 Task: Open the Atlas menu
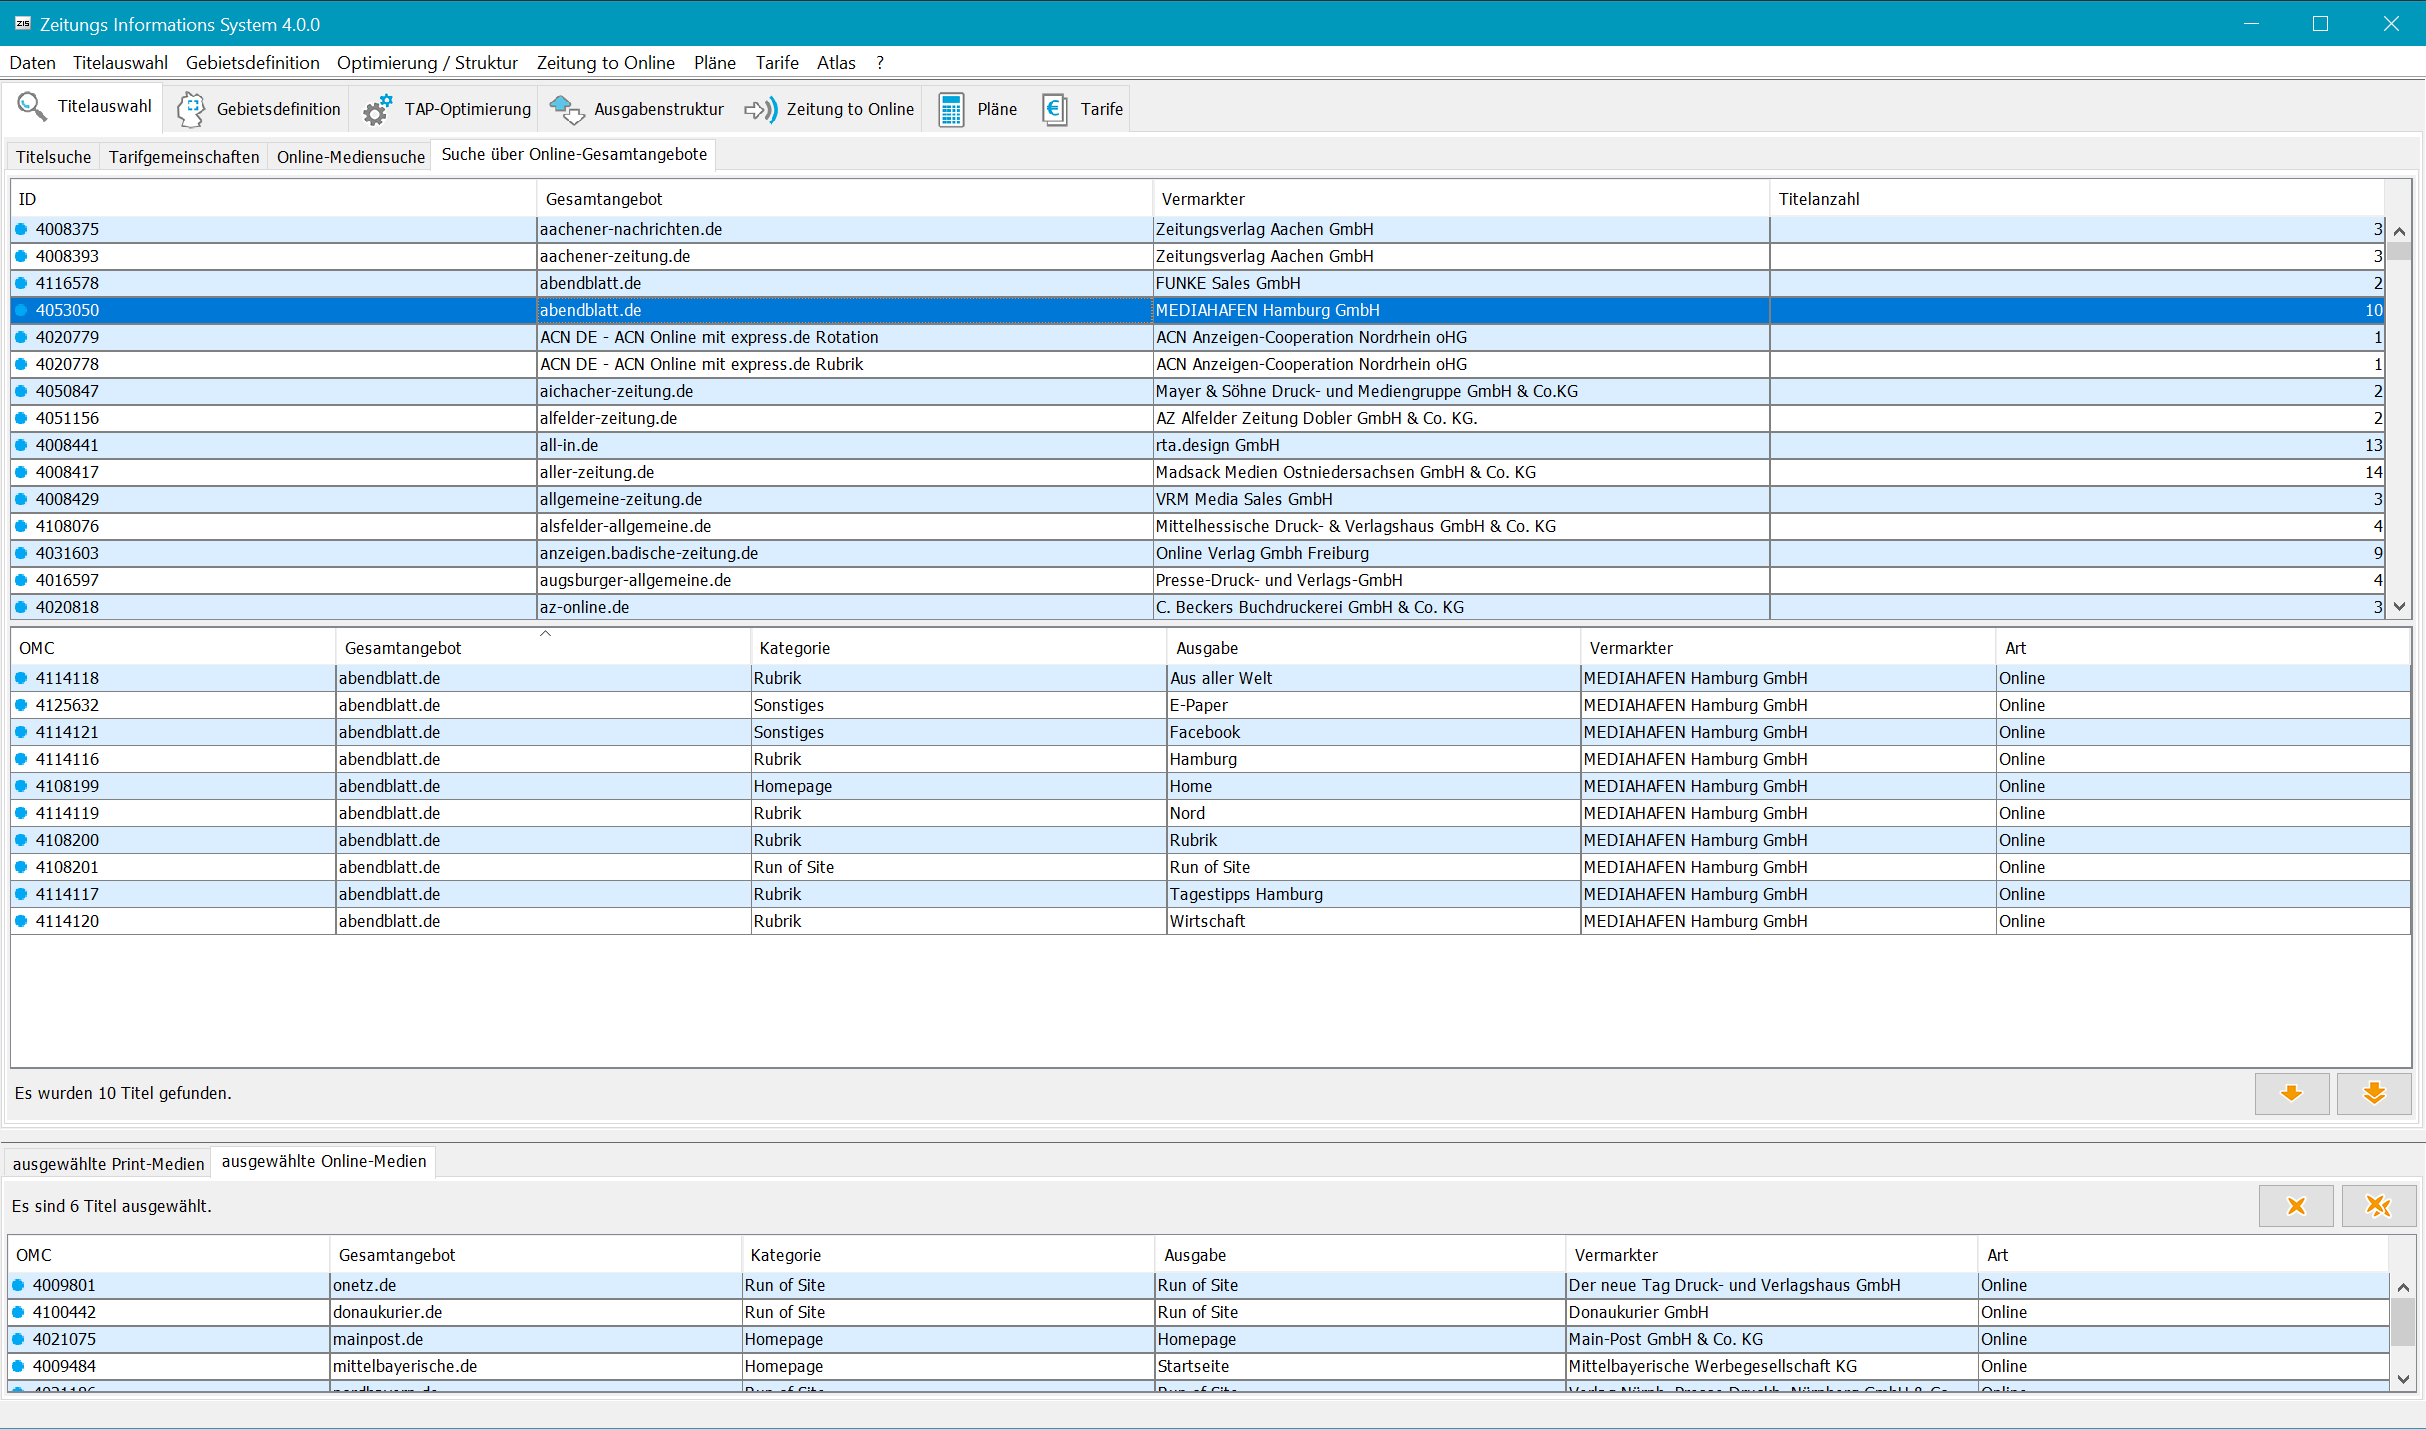836,63
